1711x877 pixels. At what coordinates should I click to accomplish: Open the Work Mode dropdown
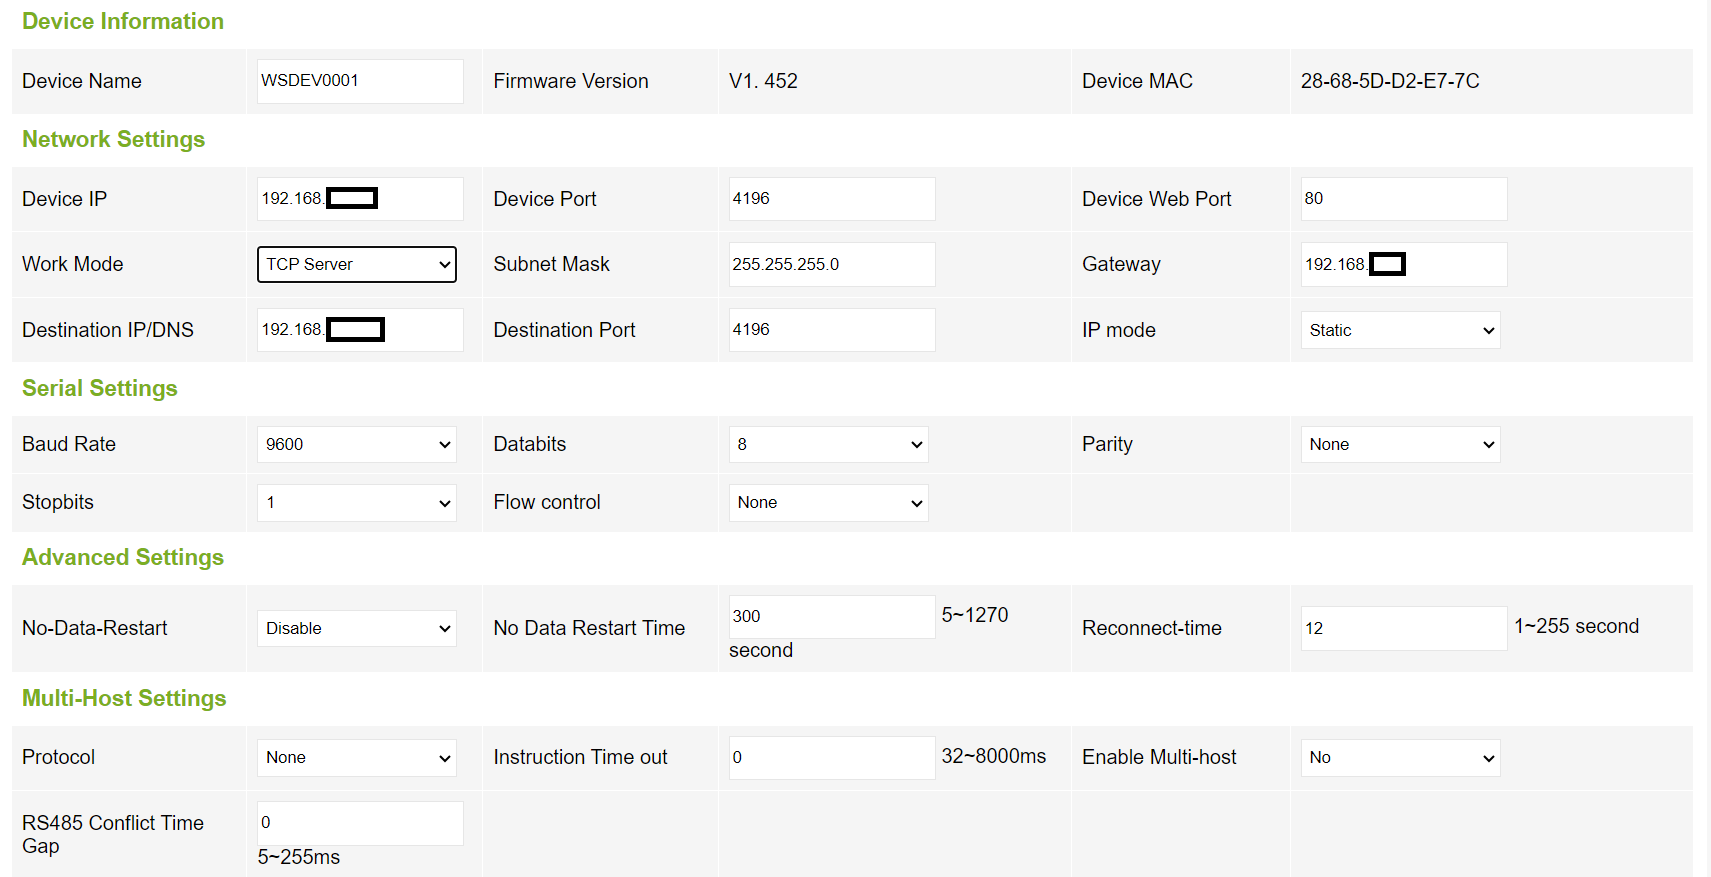click(356, 264)
